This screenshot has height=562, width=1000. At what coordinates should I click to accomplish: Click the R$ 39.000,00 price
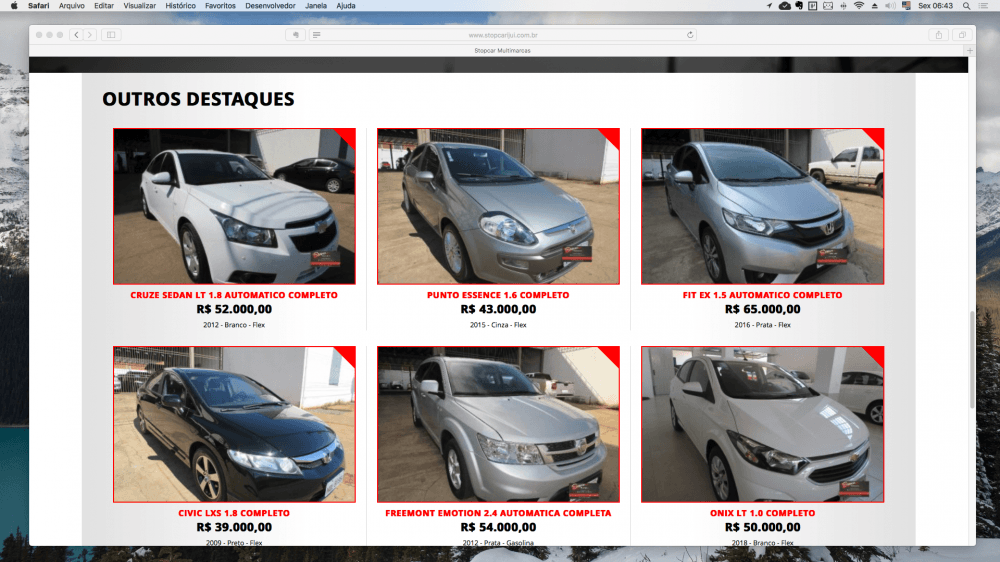(x=234, y=528)
